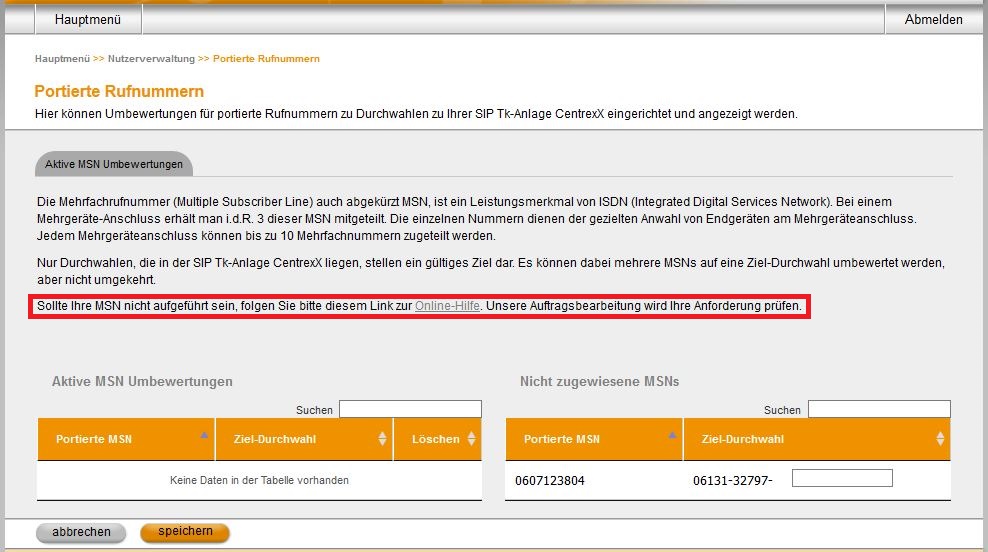Focus the Suchen field for Aktive MSN Umbewertungen
This screenshot has height=552, width=988.
410,409
